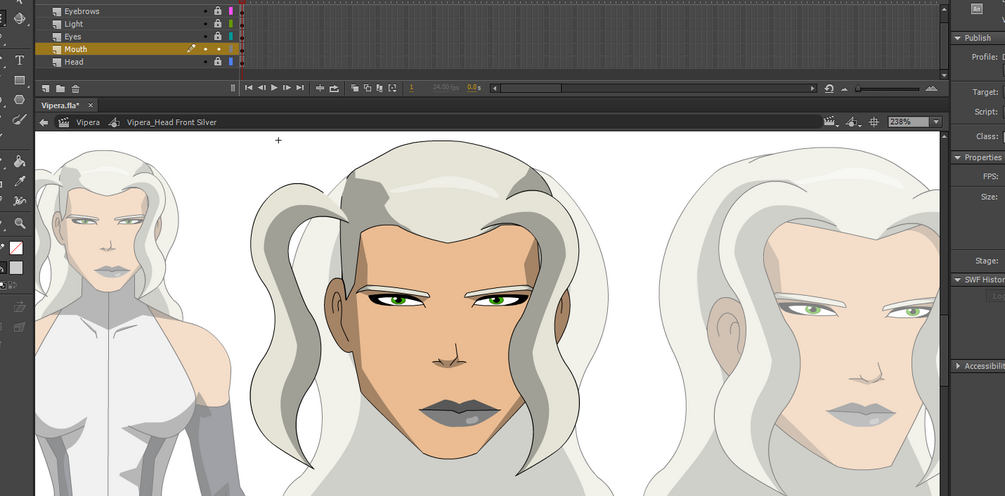This screenshot has height=496, width=1005.
Task: Switch to Vipera.fla document tab
Action: point(60,105)
